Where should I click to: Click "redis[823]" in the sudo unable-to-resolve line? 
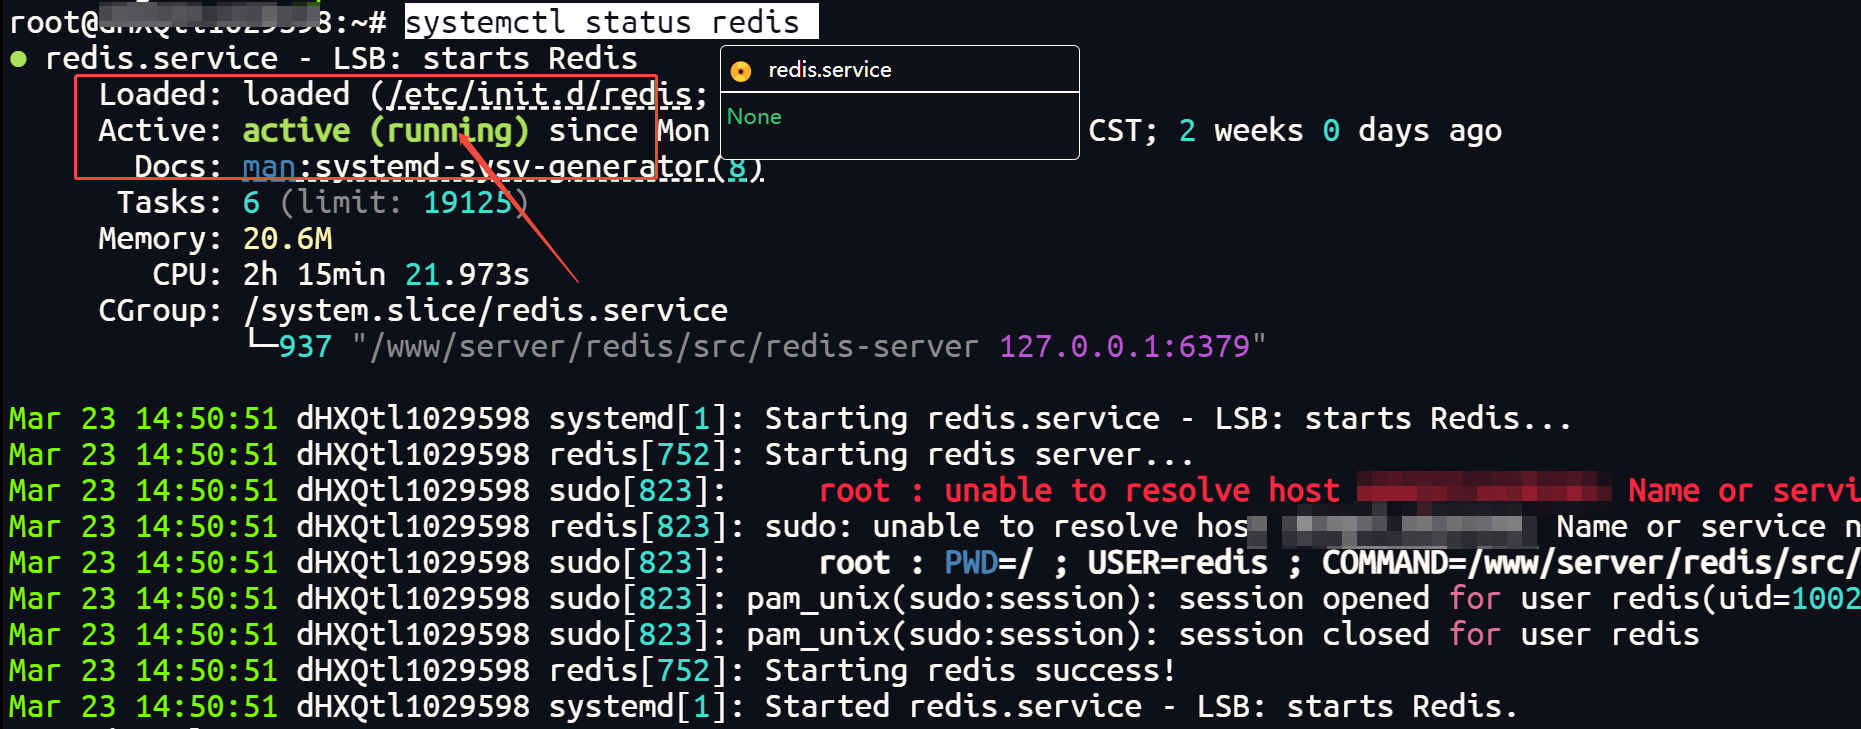coord(638,526)
